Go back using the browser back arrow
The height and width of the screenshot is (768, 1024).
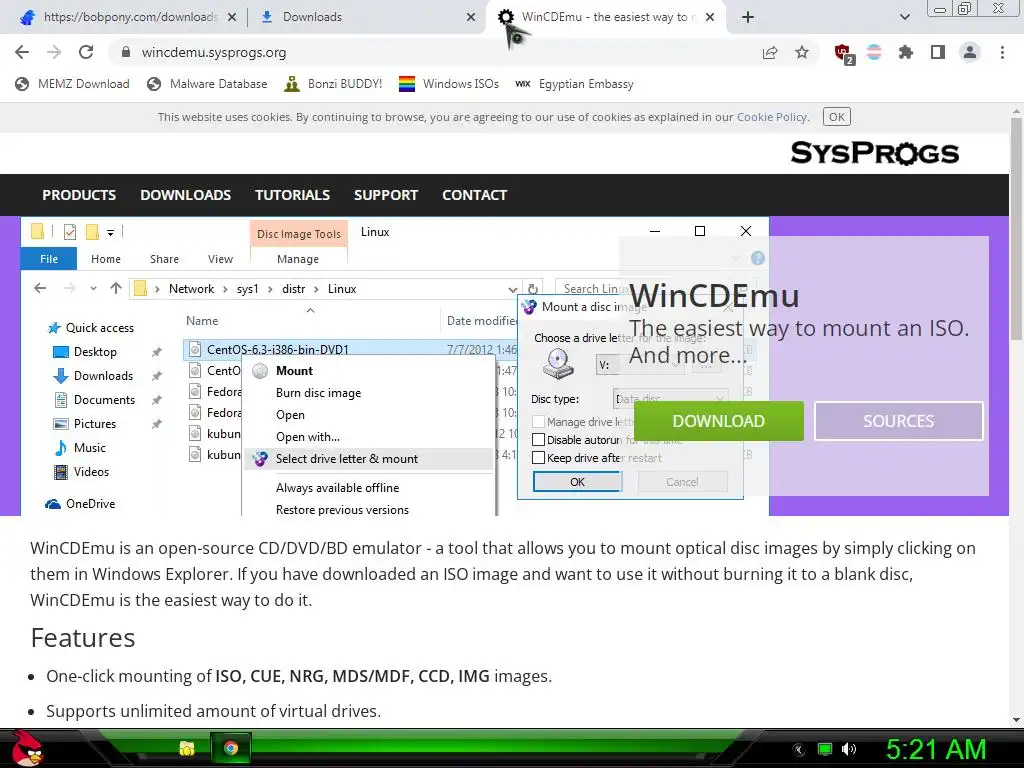pyautogui.click(x=22, y=52)
